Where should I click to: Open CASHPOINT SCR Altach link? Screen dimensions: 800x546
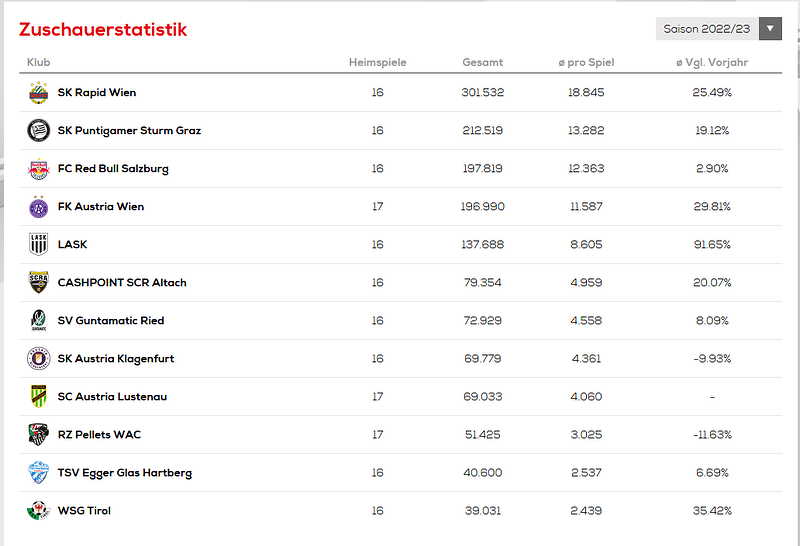click(122, 283)
